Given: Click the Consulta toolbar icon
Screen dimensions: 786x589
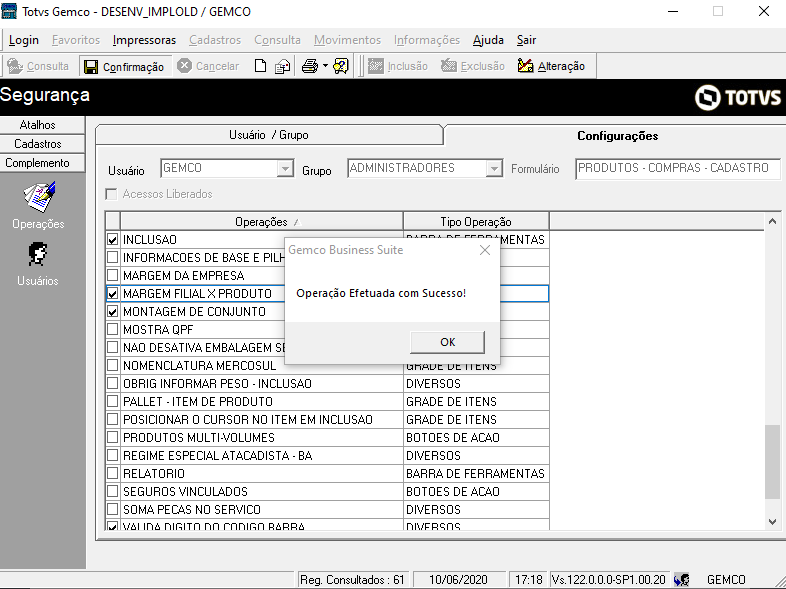Looking at the screenshot, I should (x=15, y=66).
